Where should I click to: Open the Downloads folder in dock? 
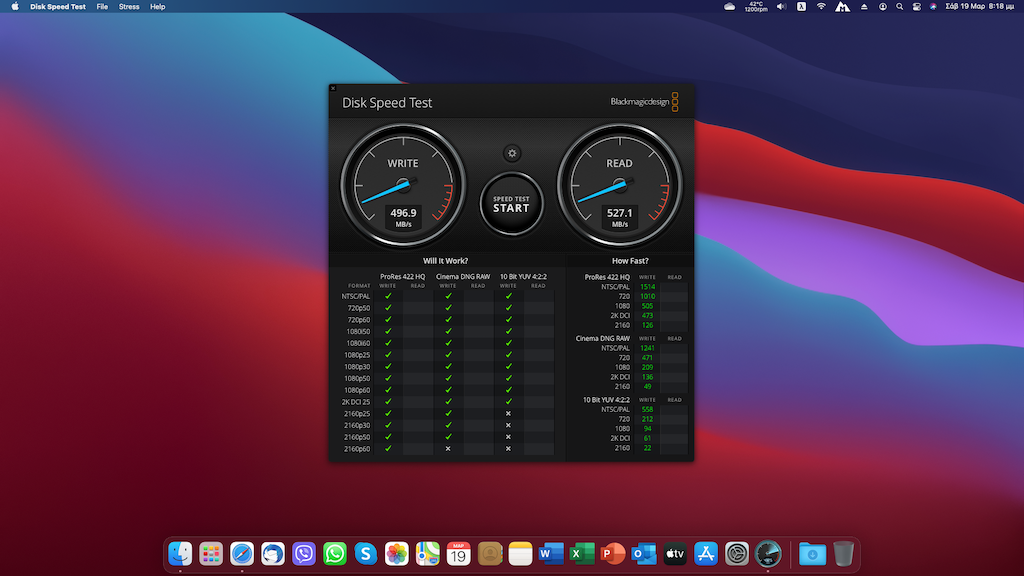pyautogui.click(x=812, y=554)
